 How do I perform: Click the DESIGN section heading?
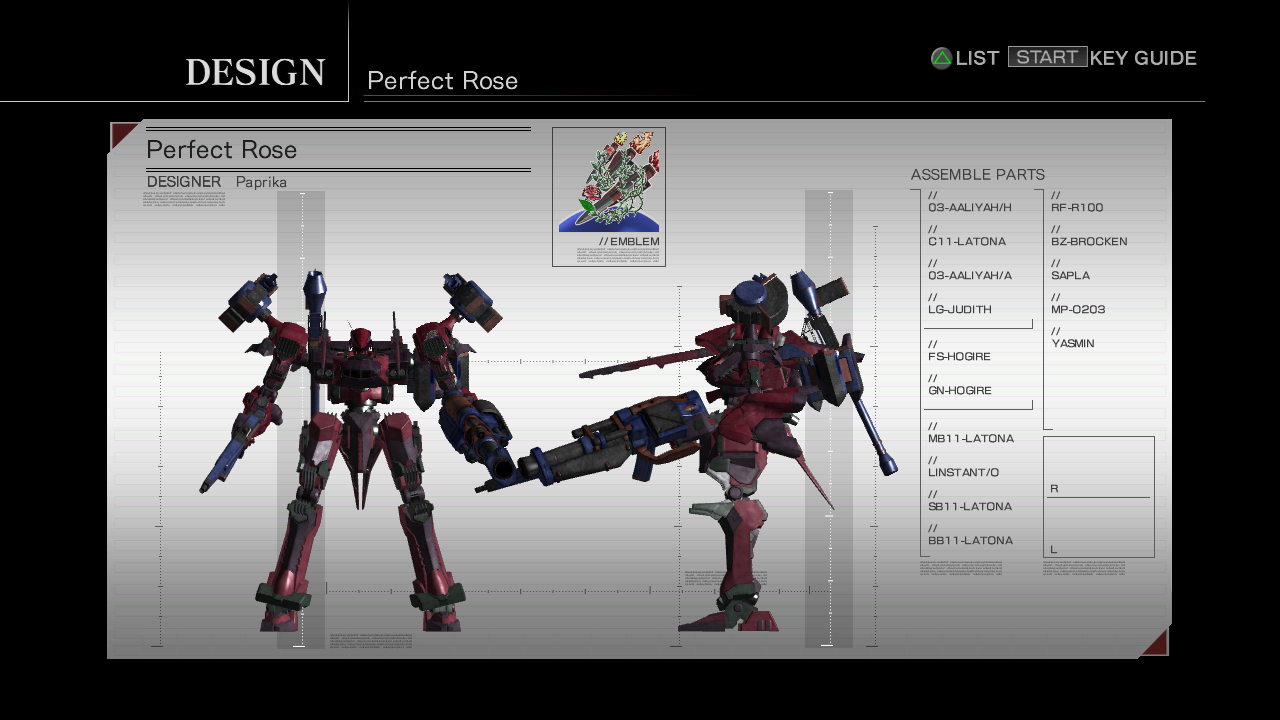(255, 72)
